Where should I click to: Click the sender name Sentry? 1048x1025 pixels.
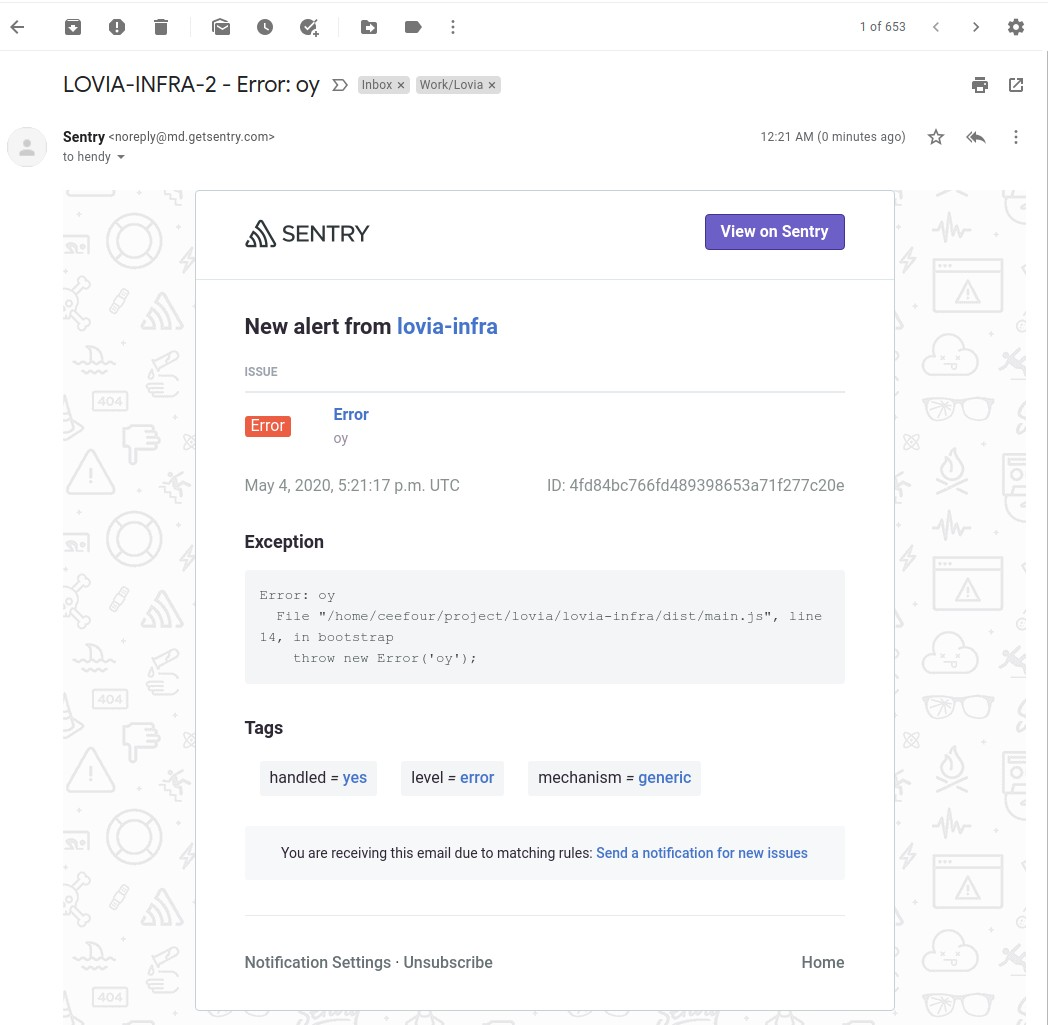[84, 137]
